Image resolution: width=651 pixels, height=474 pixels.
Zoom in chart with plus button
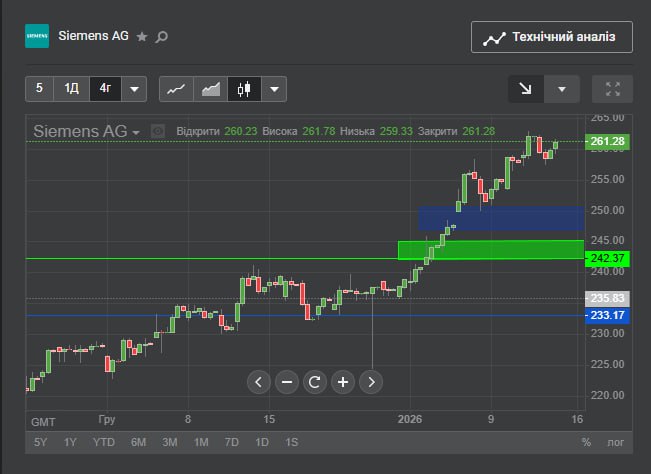pos(343,381)
